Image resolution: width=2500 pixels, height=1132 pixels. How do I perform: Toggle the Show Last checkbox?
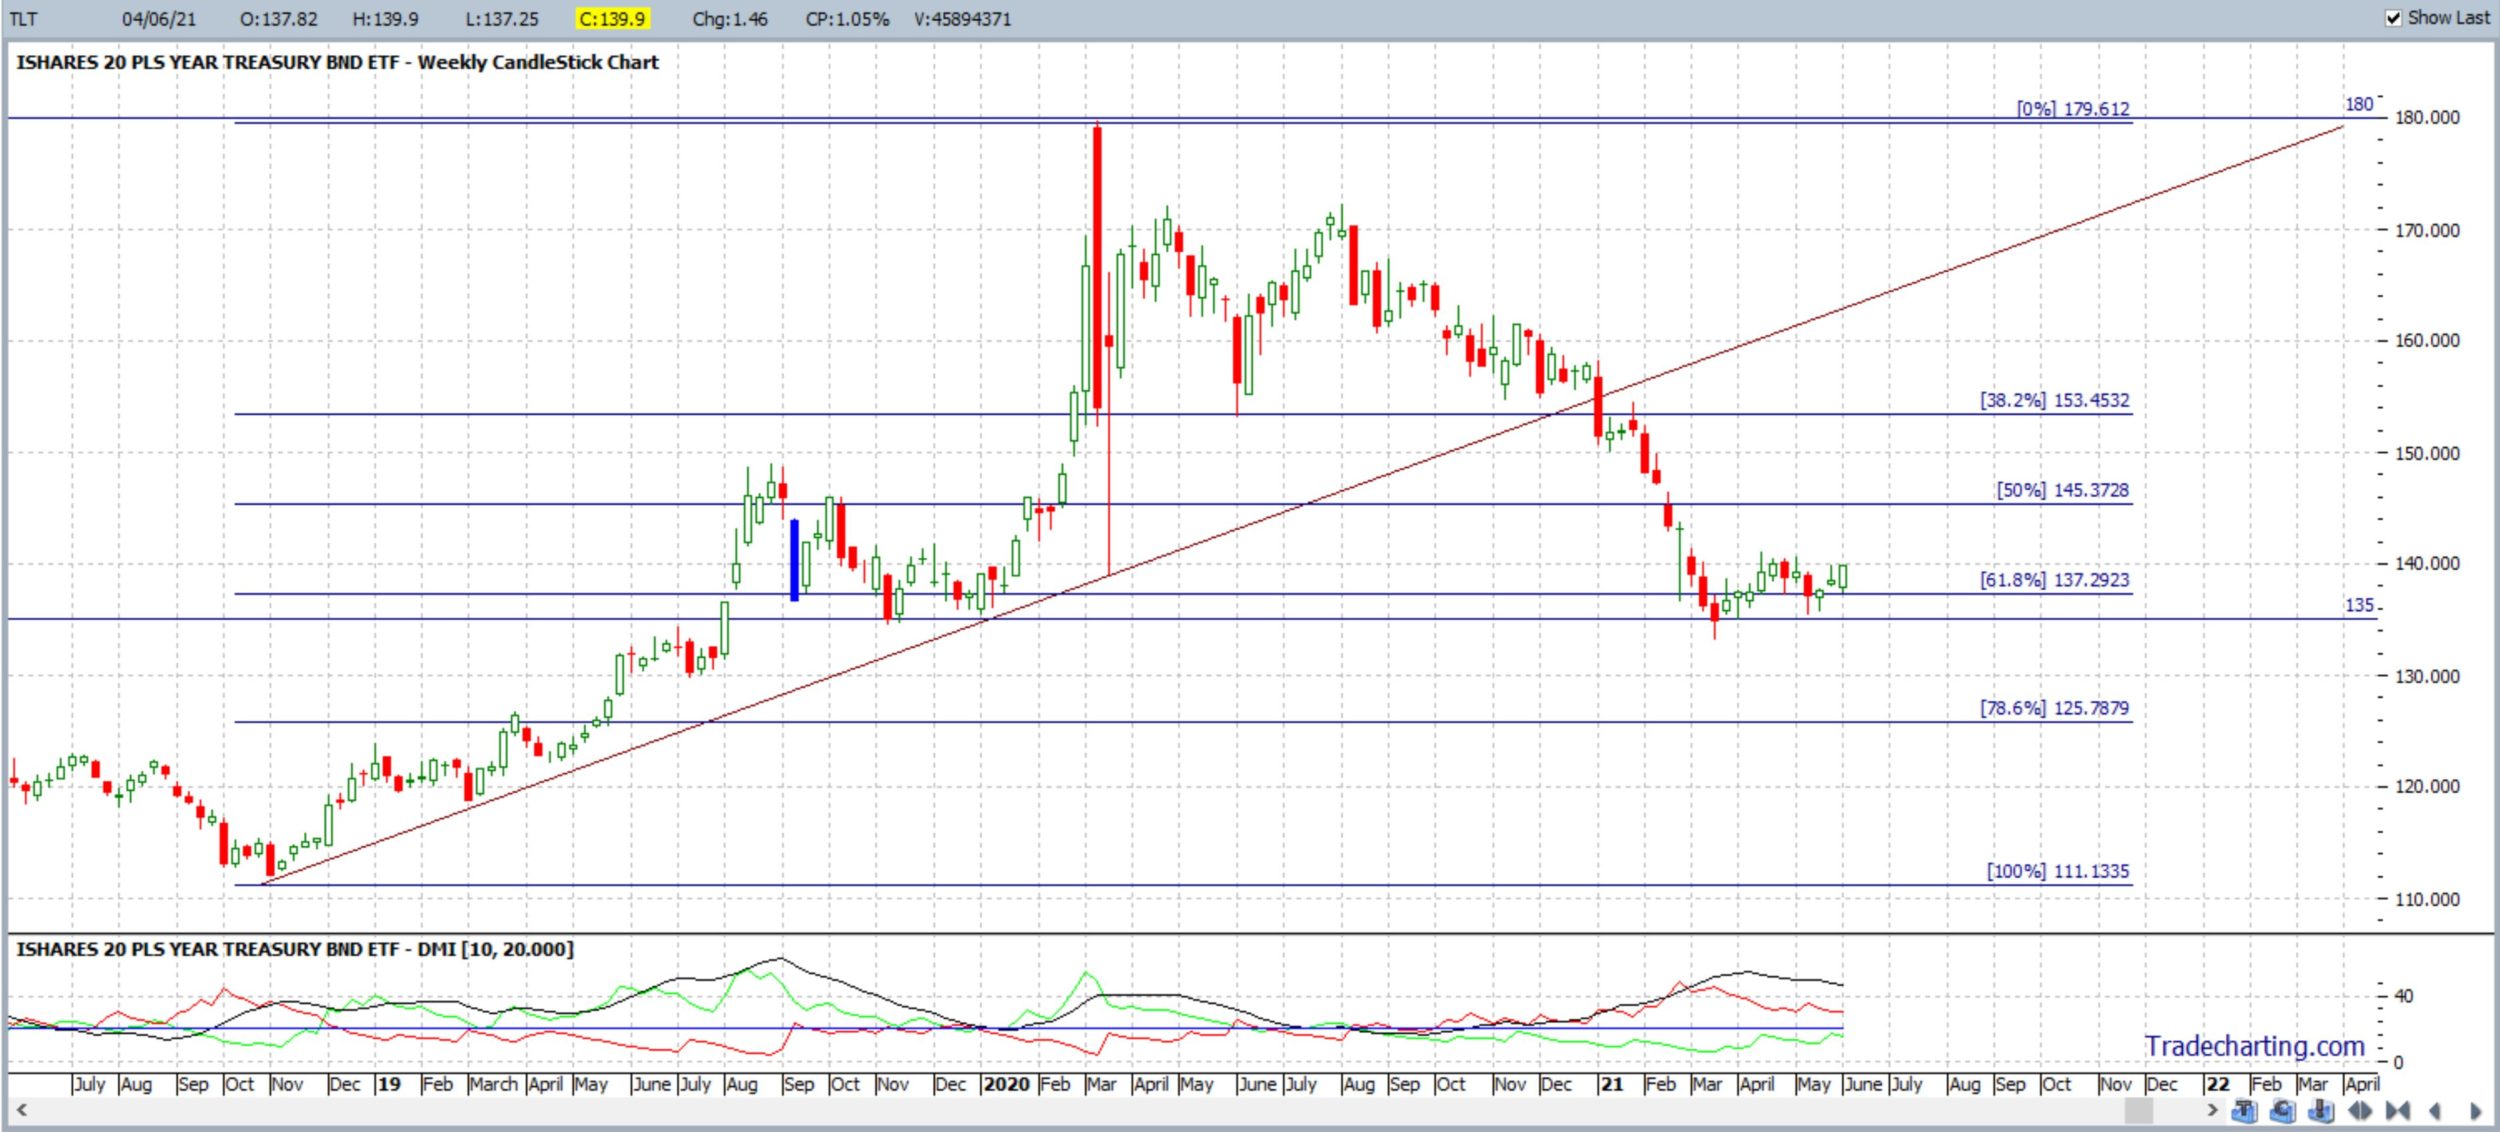[2393, 18]
